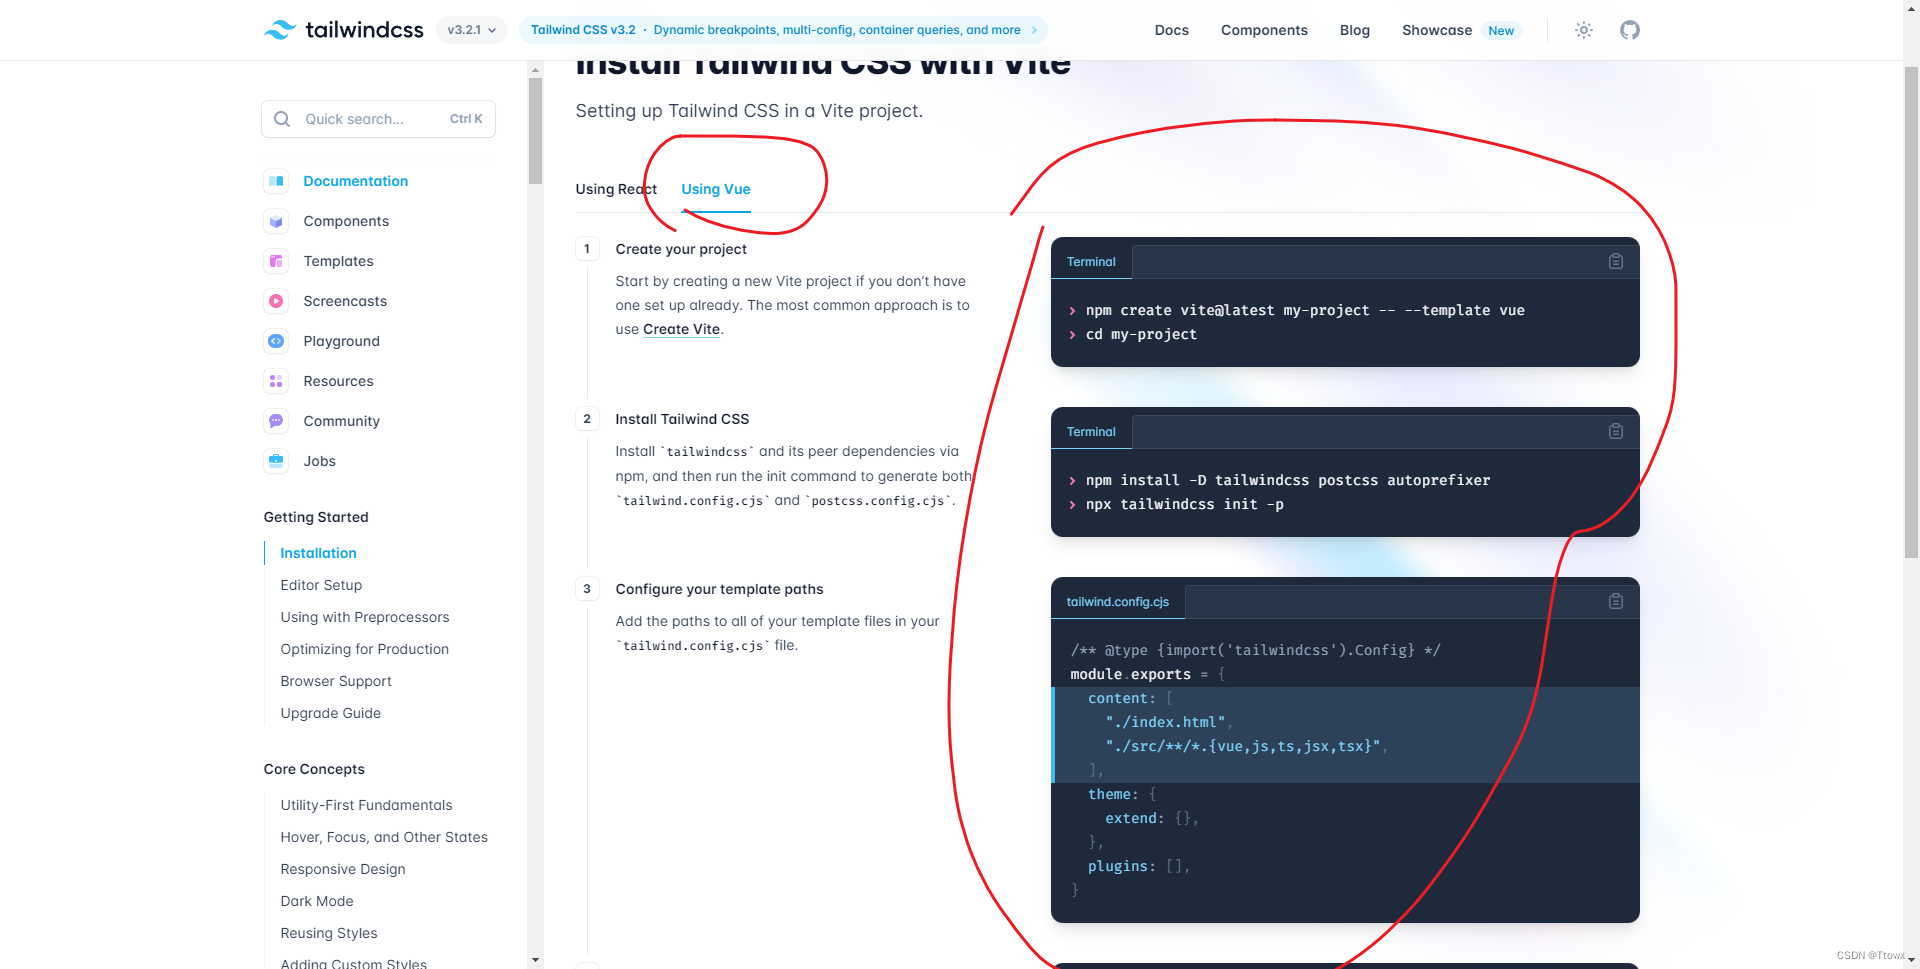The height and width of the screenshot is (969, 1920).
Task: Click the 'Install Tailwind CSS' step heading
Action: 682,419
